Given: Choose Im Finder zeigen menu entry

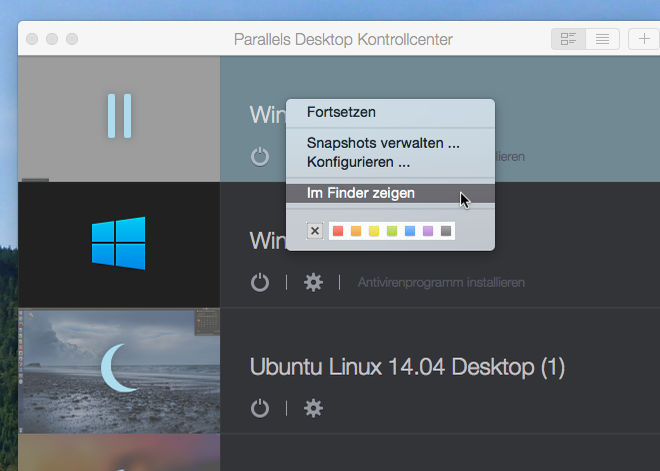Looking at the screenshot, I should pos(390,193).
